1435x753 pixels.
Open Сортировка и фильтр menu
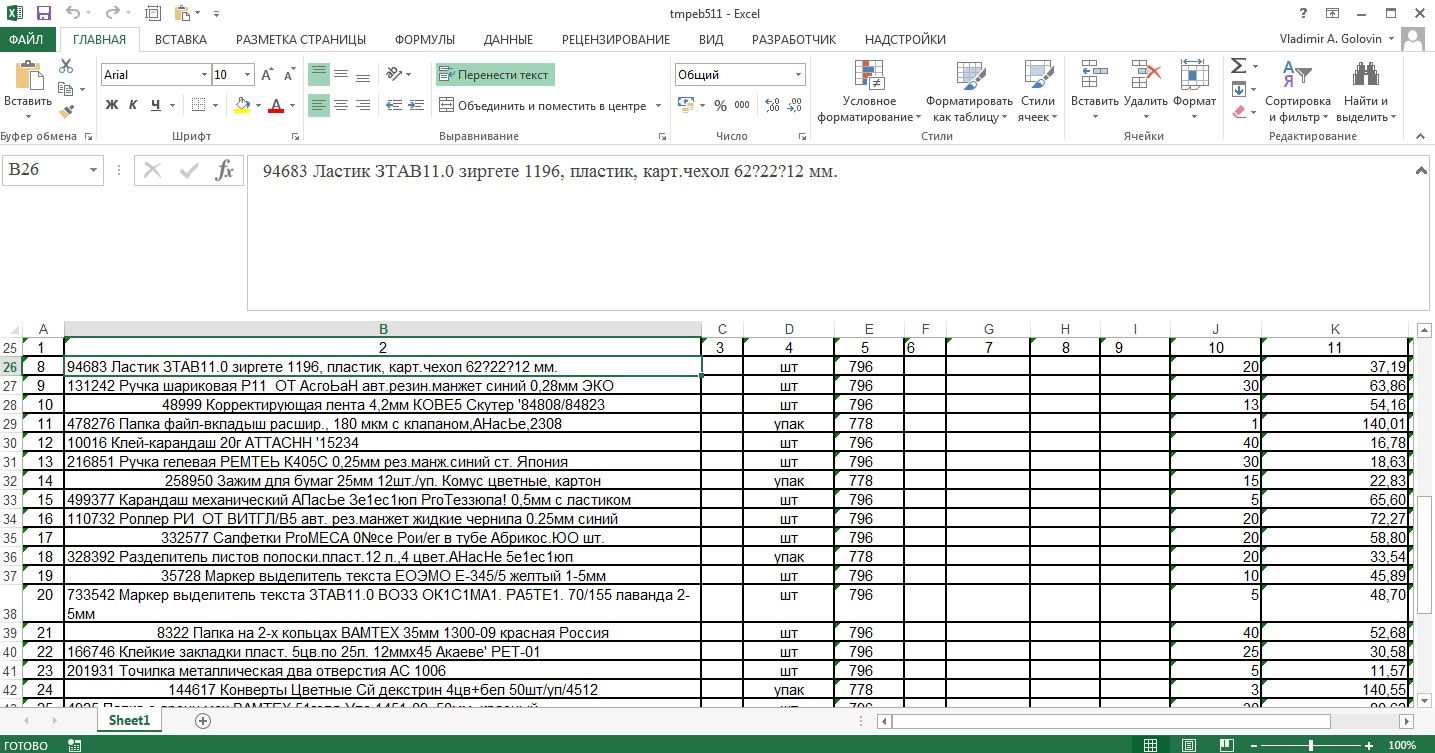click(1297, 91)
